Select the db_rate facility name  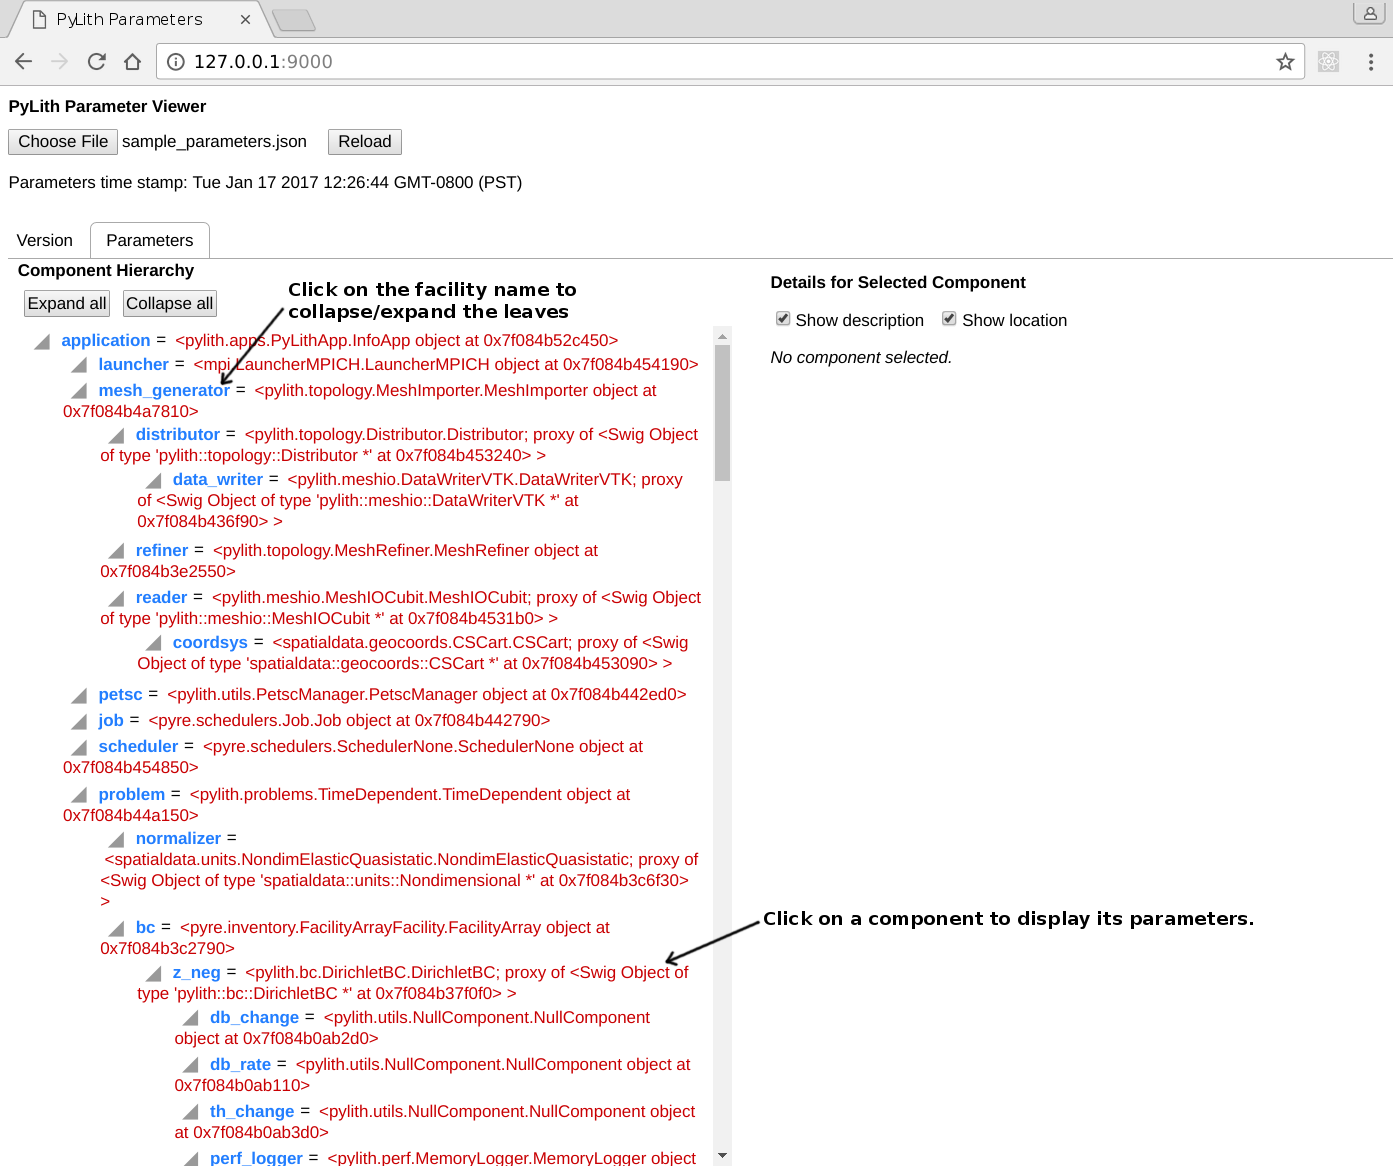click(x=240, y=1064)
